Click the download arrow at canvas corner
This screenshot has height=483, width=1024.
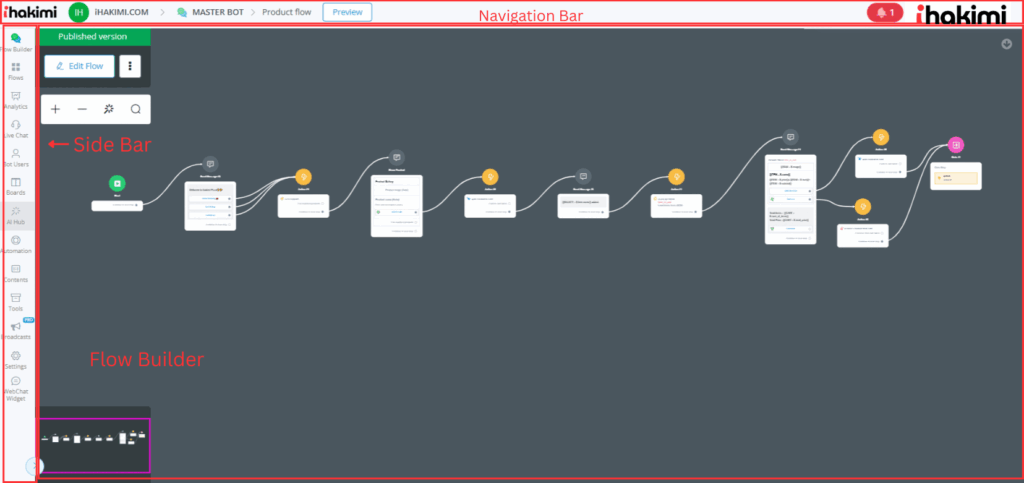pos(1007,43)
